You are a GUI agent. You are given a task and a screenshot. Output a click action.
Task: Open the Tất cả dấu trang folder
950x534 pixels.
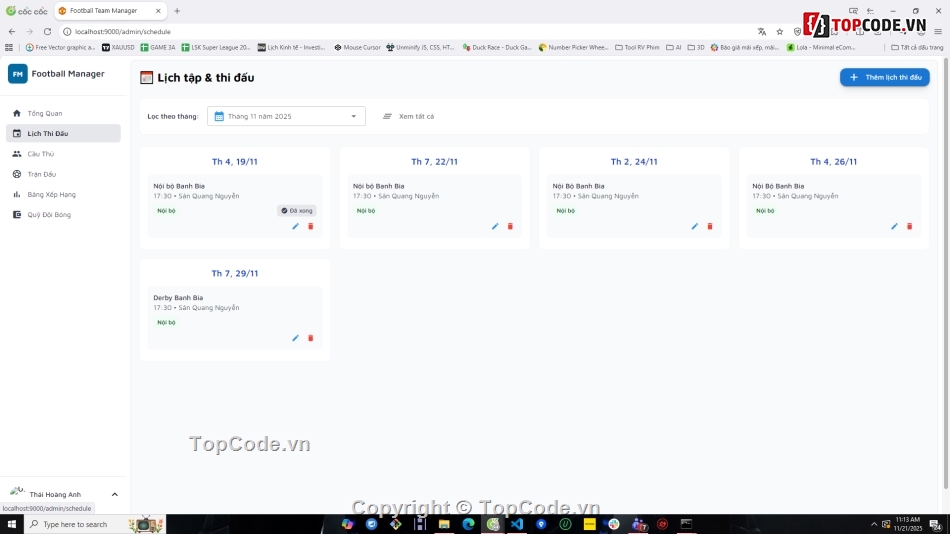pos(917,47)
